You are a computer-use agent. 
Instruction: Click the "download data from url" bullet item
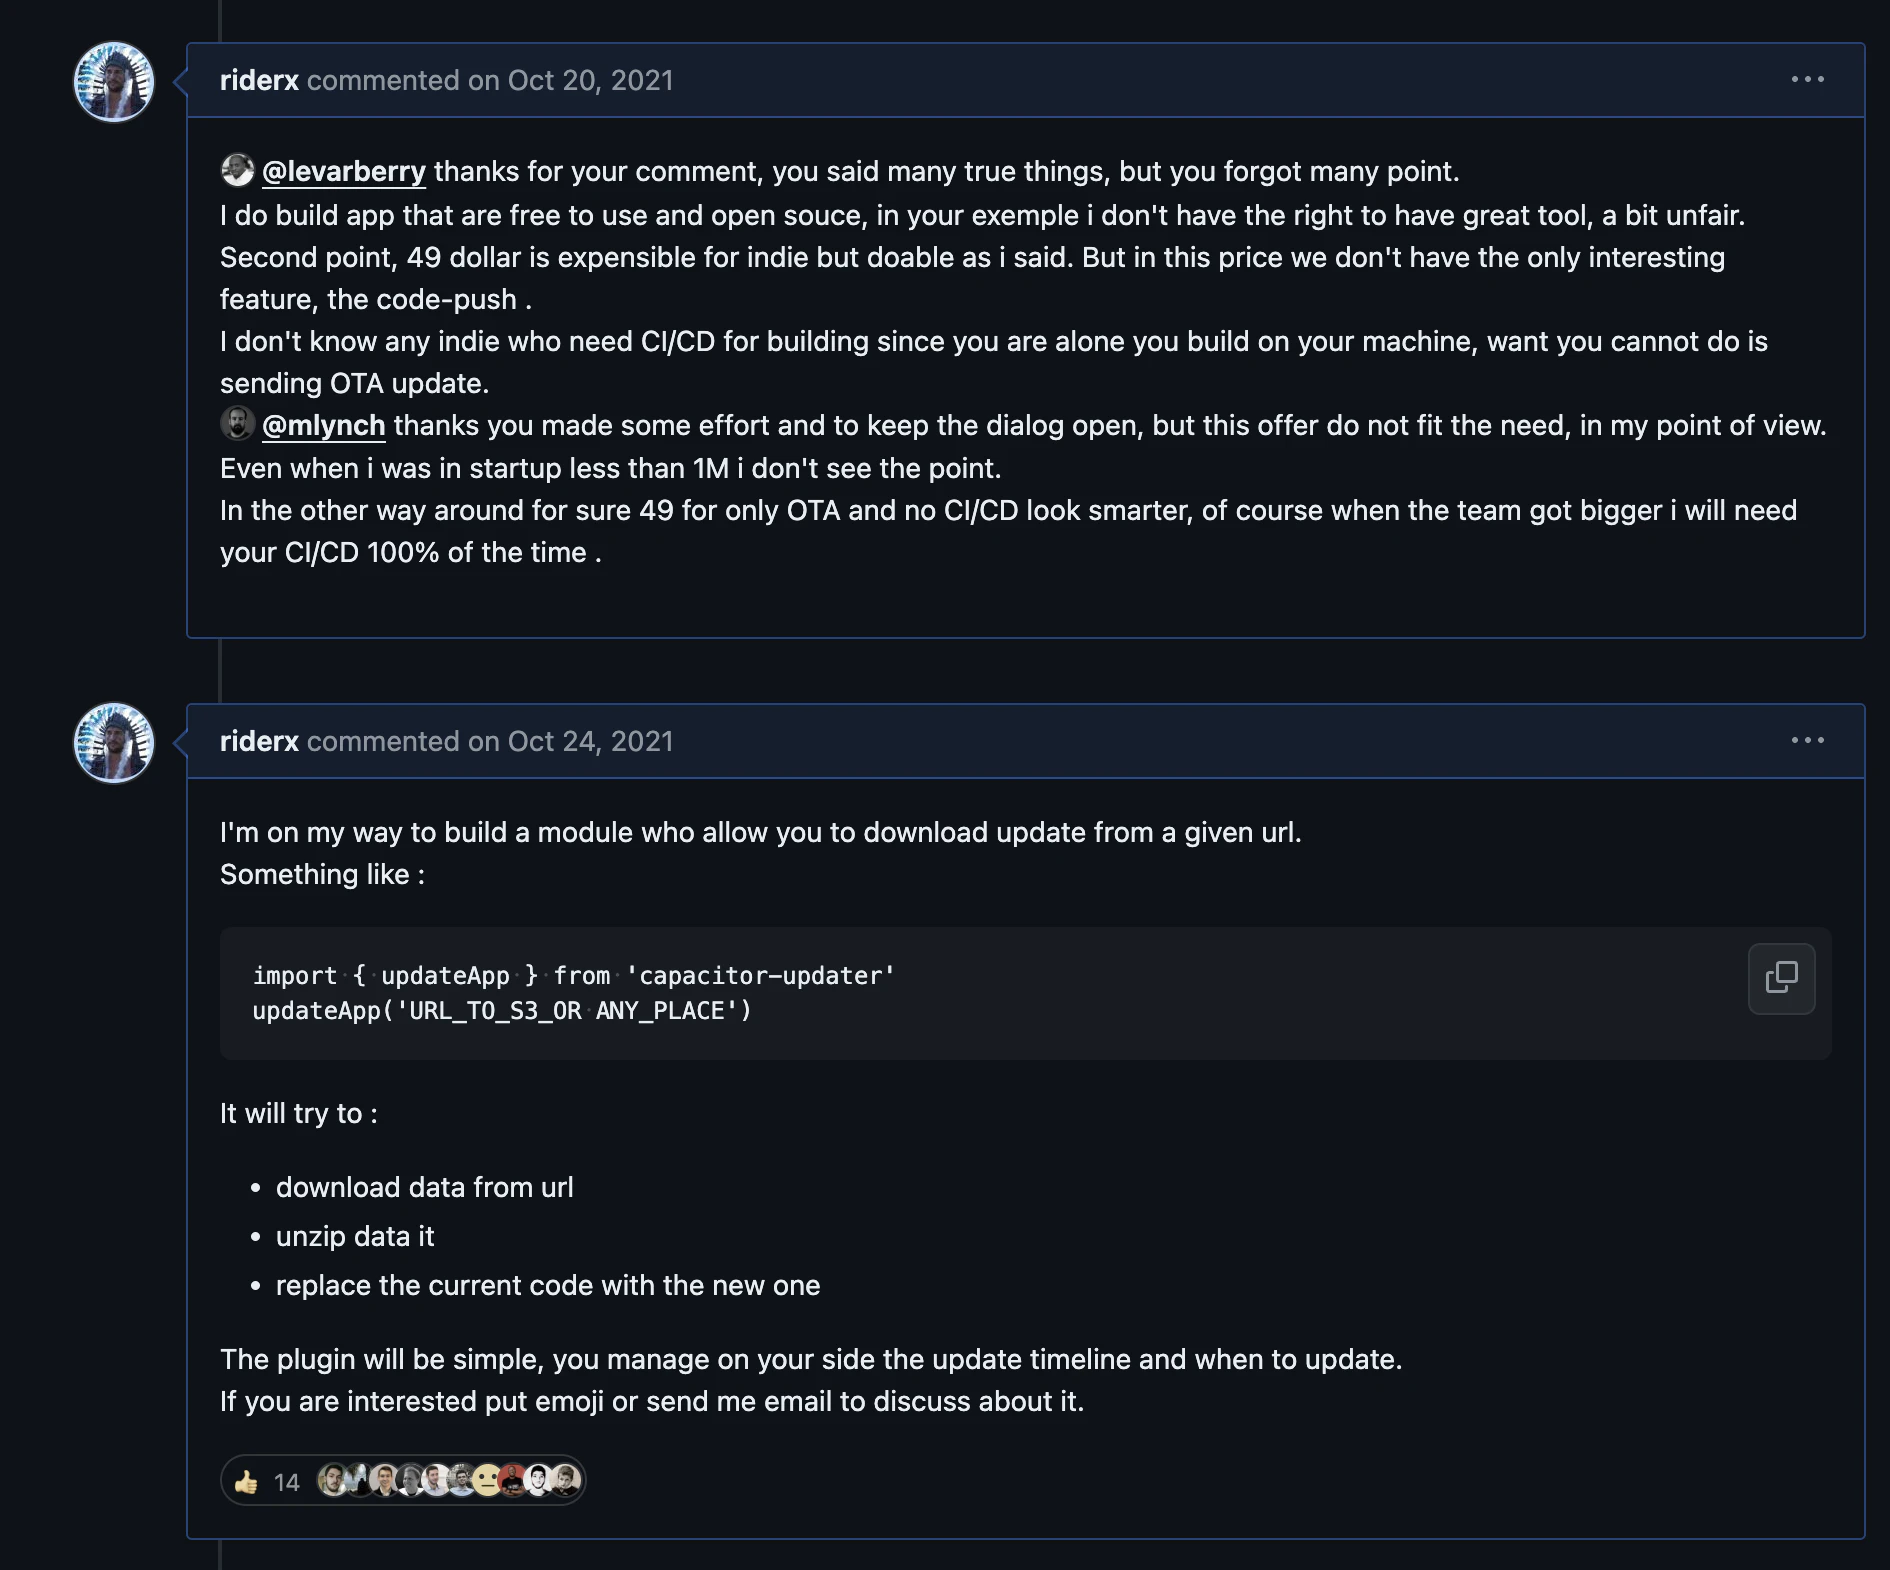[424, 1188]
